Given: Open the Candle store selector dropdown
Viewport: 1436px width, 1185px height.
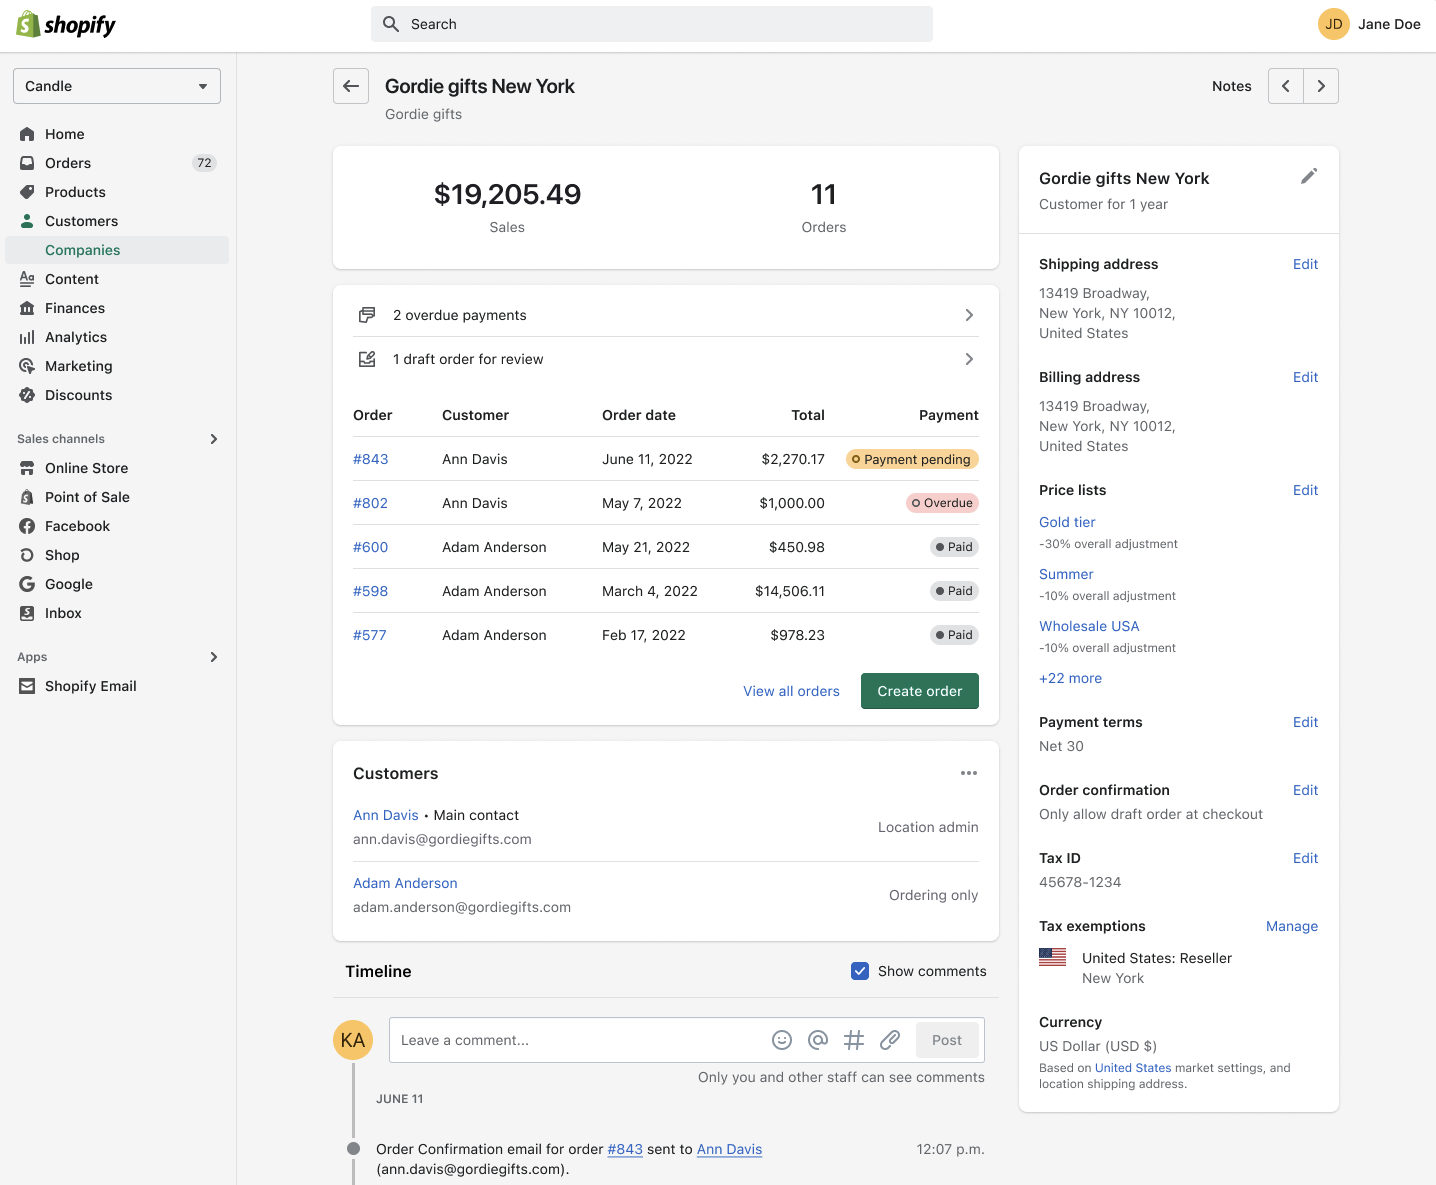Looking at the screenshot, I should click(x=117, y=86).
